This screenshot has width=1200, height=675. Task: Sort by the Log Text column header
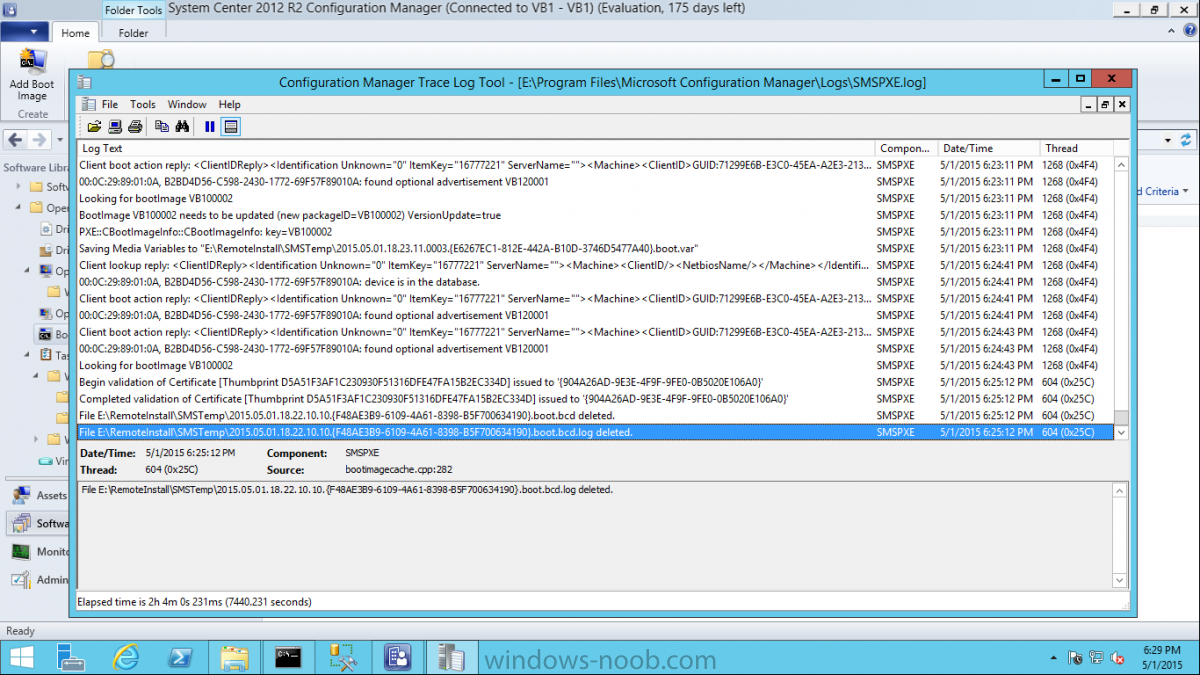tap(476, 148)
